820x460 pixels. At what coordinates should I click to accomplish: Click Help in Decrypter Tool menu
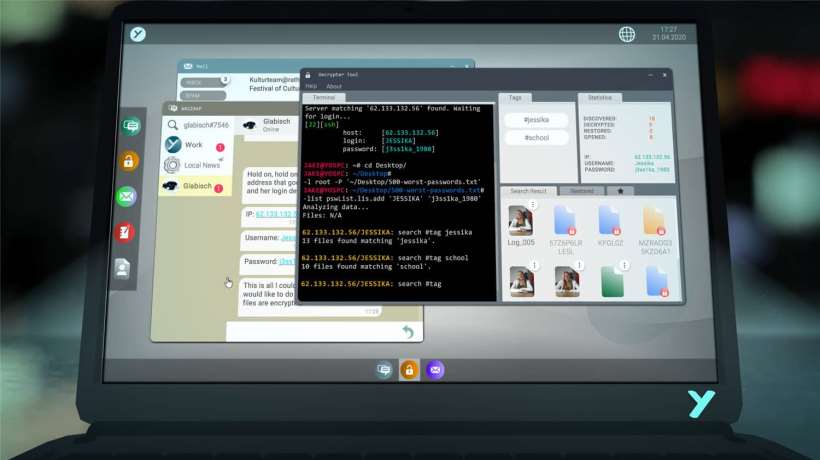pos(311,86)
